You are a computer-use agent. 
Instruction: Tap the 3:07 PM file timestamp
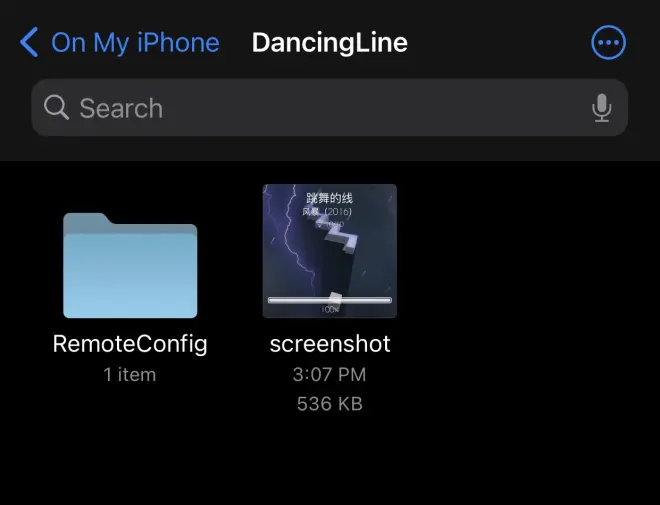tap(330, 375)
